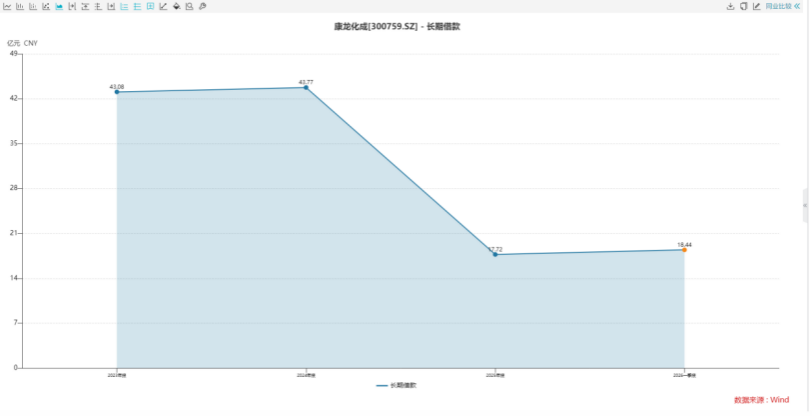
Task: Click the y-axis label 42
Action: pyautogui.click(x=13, y=98)
